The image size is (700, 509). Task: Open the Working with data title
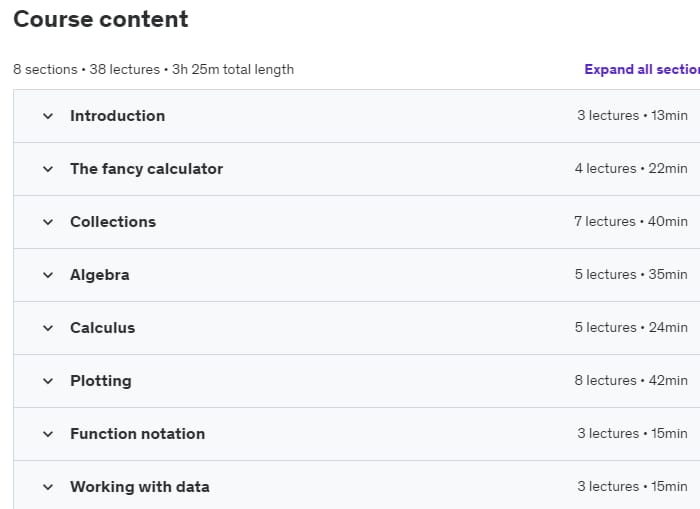[140, 487]
